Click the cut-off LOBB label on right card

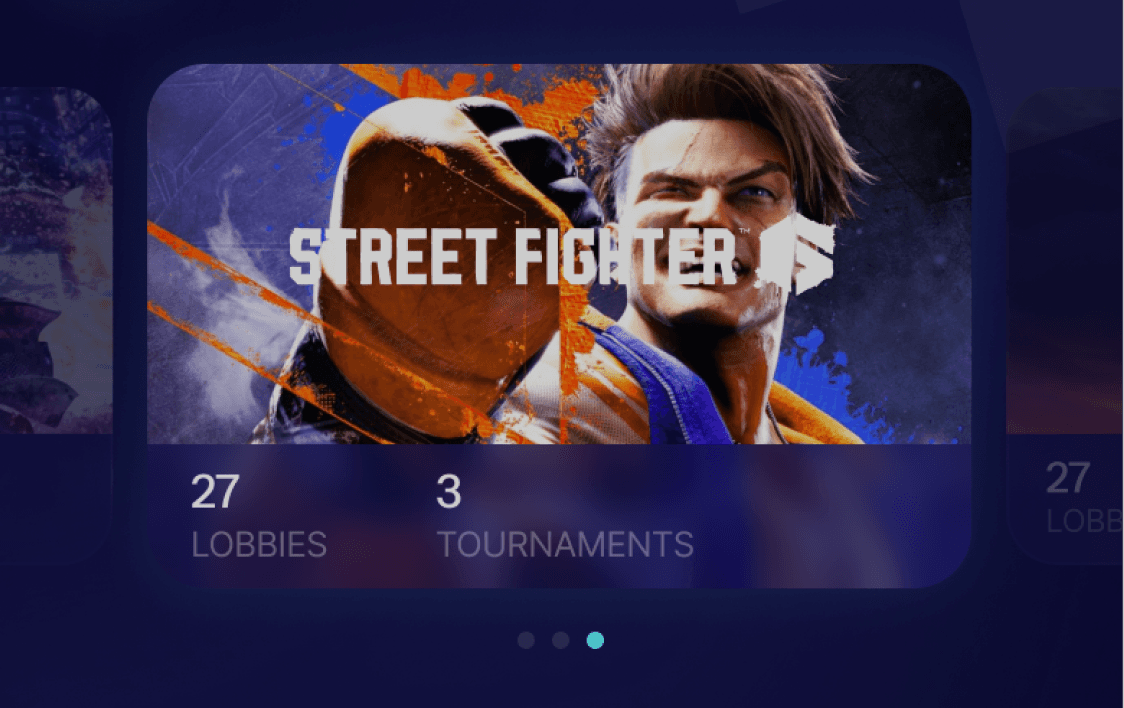pyautogui.click(x=1085, y=522)
